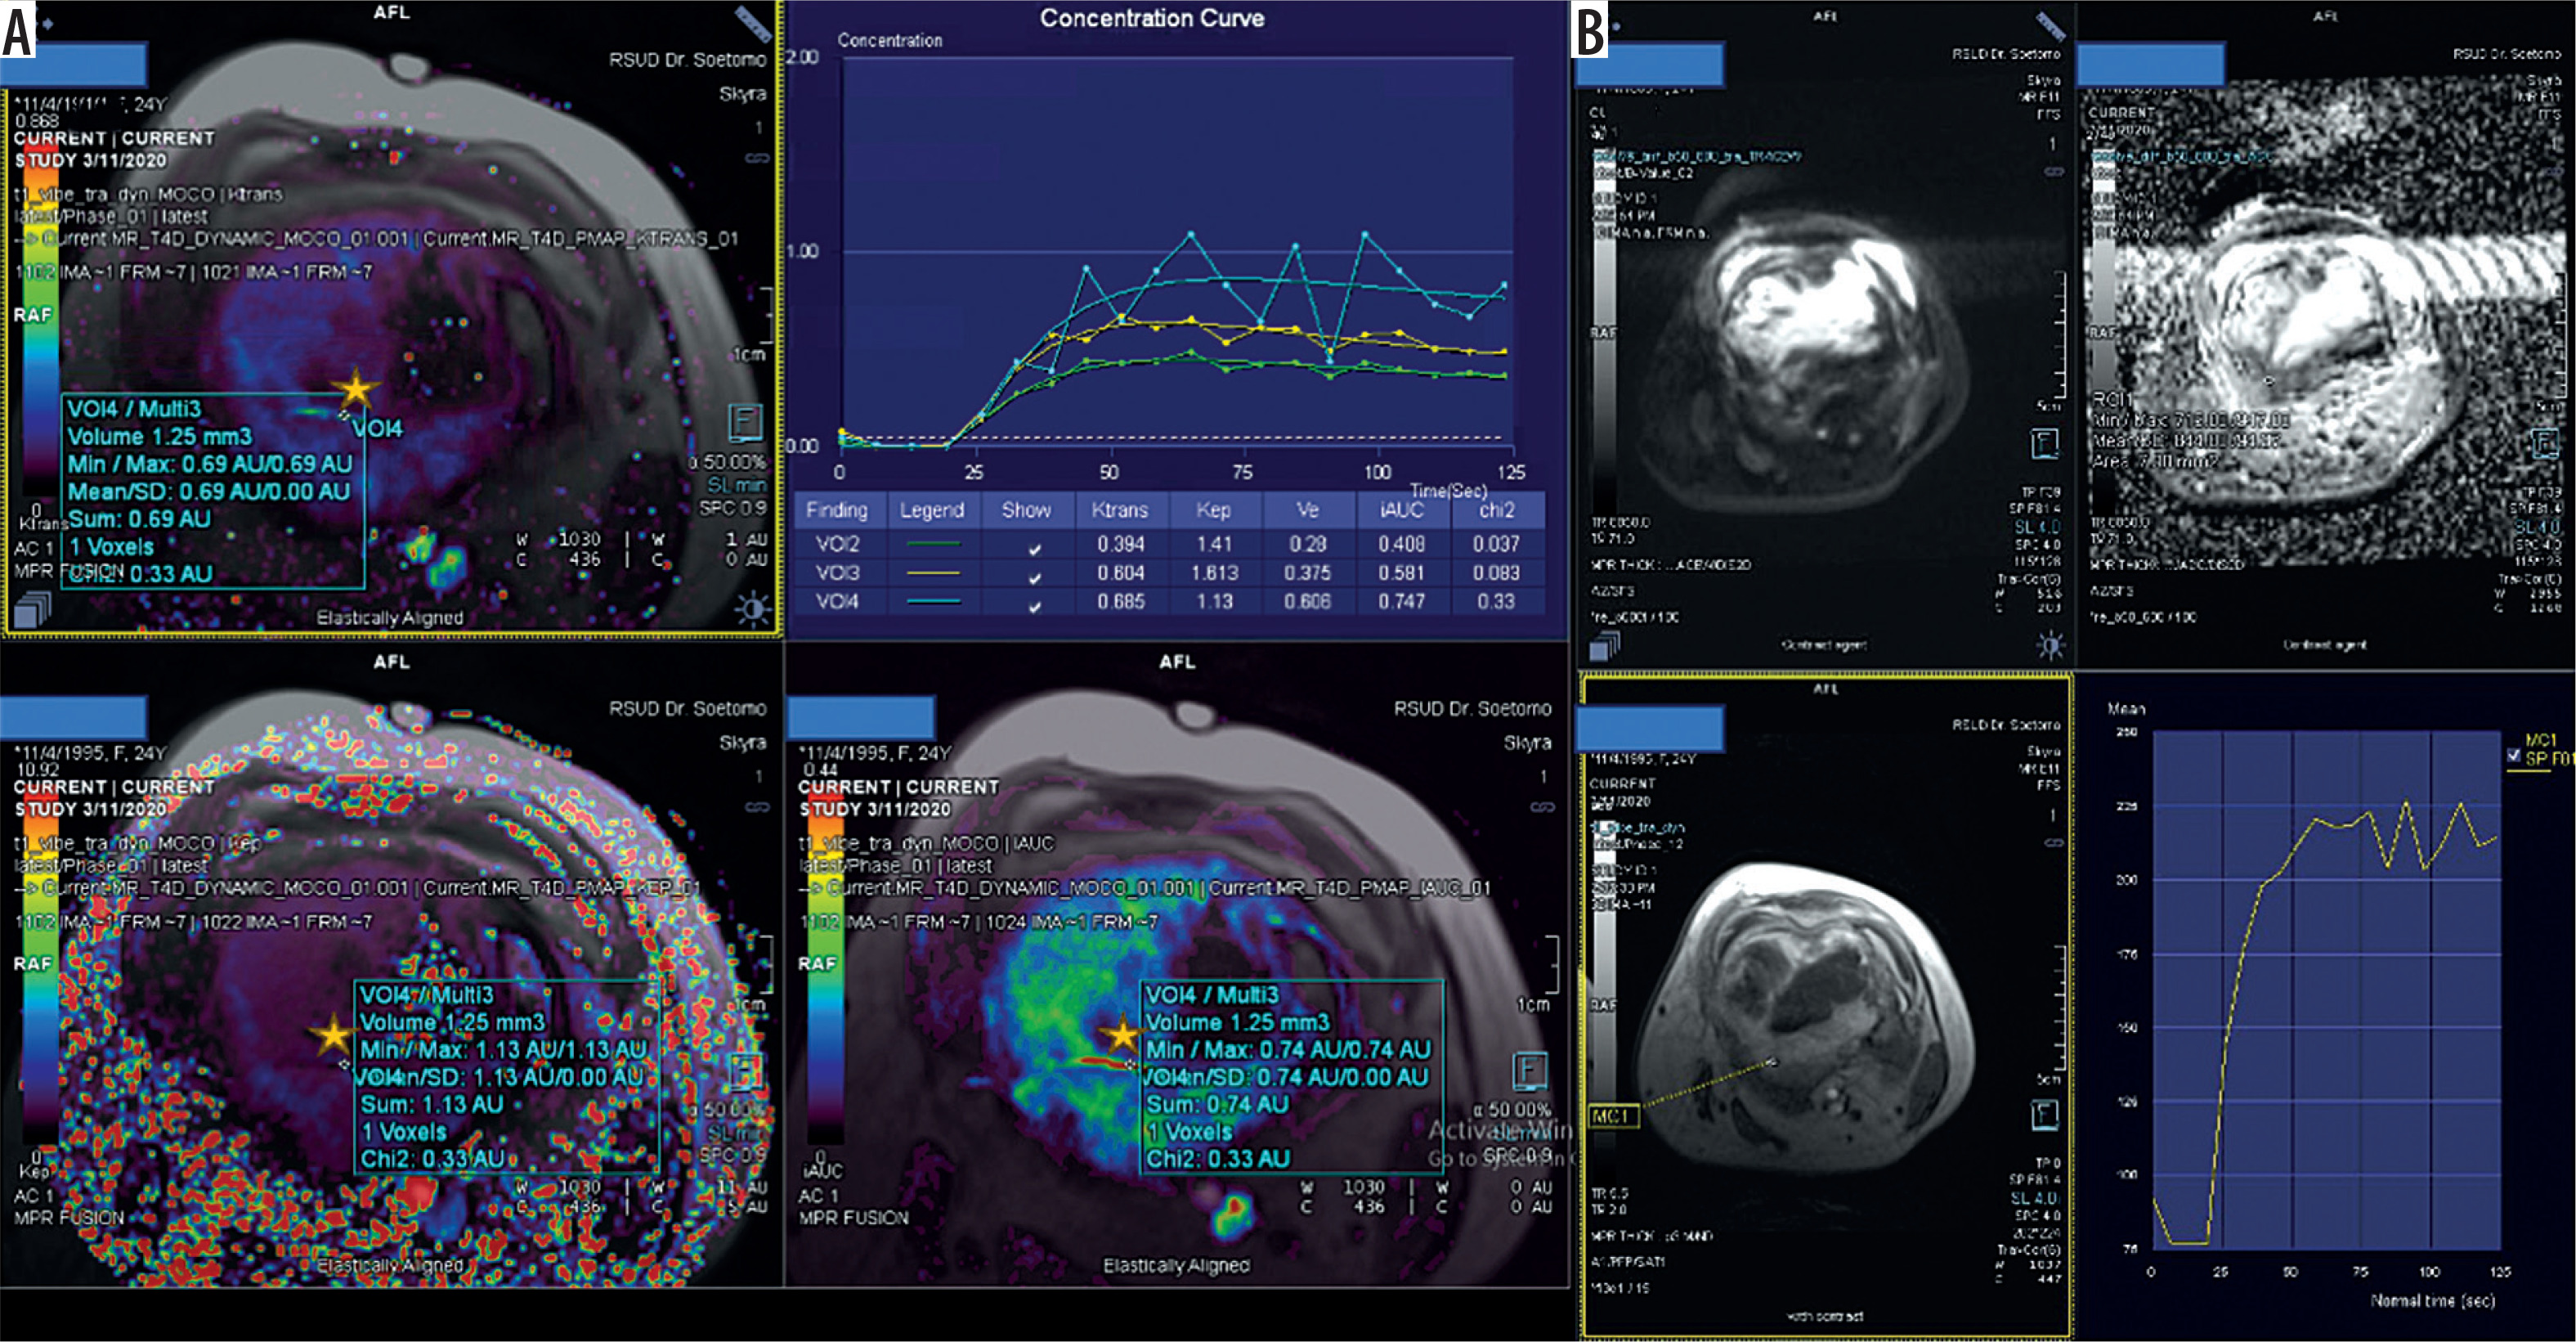Viewport: 2576px width, 1342px height.
Task: Click the F findings icon in the iAUC view
Action: coord(1529,1071)
